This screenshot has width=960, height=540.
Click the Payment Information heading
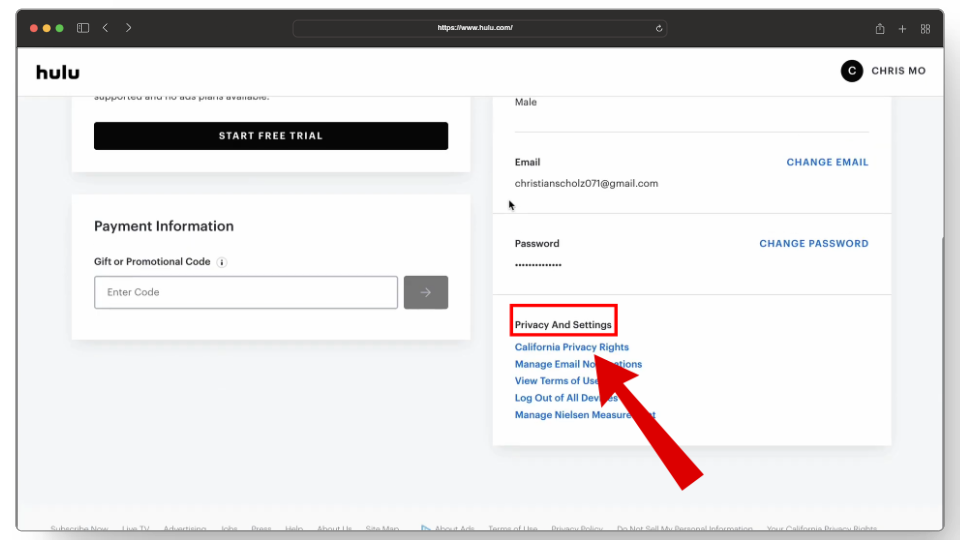tap(163, 226)
